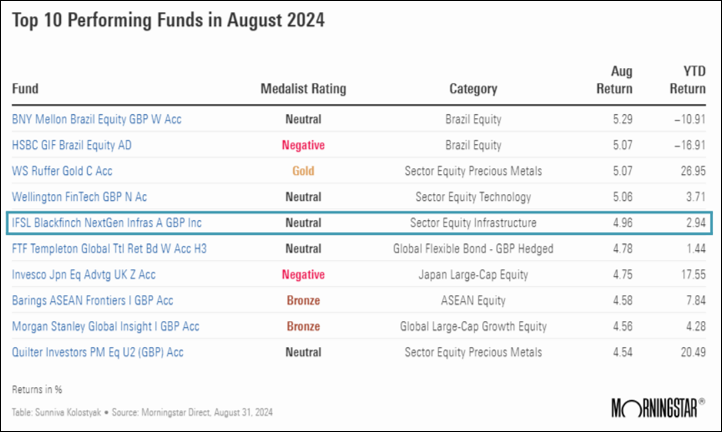Click the Top 10 Performing Funds title
The width and height of the screenshot is (722, 432).
168,20
